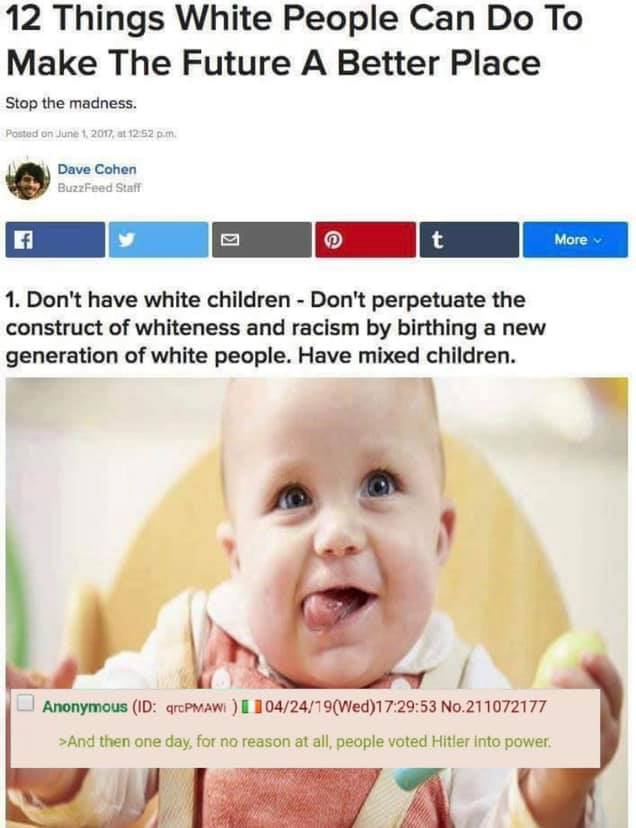This screenshot has width=636, height=828.
Task: Share the article via Twitter bird icon
Action: coord(158,240)
